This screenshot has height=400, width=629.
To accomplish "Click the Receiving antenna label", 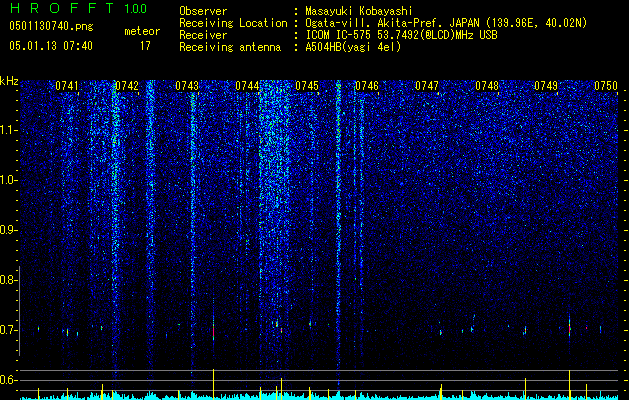I will (230, 47).
